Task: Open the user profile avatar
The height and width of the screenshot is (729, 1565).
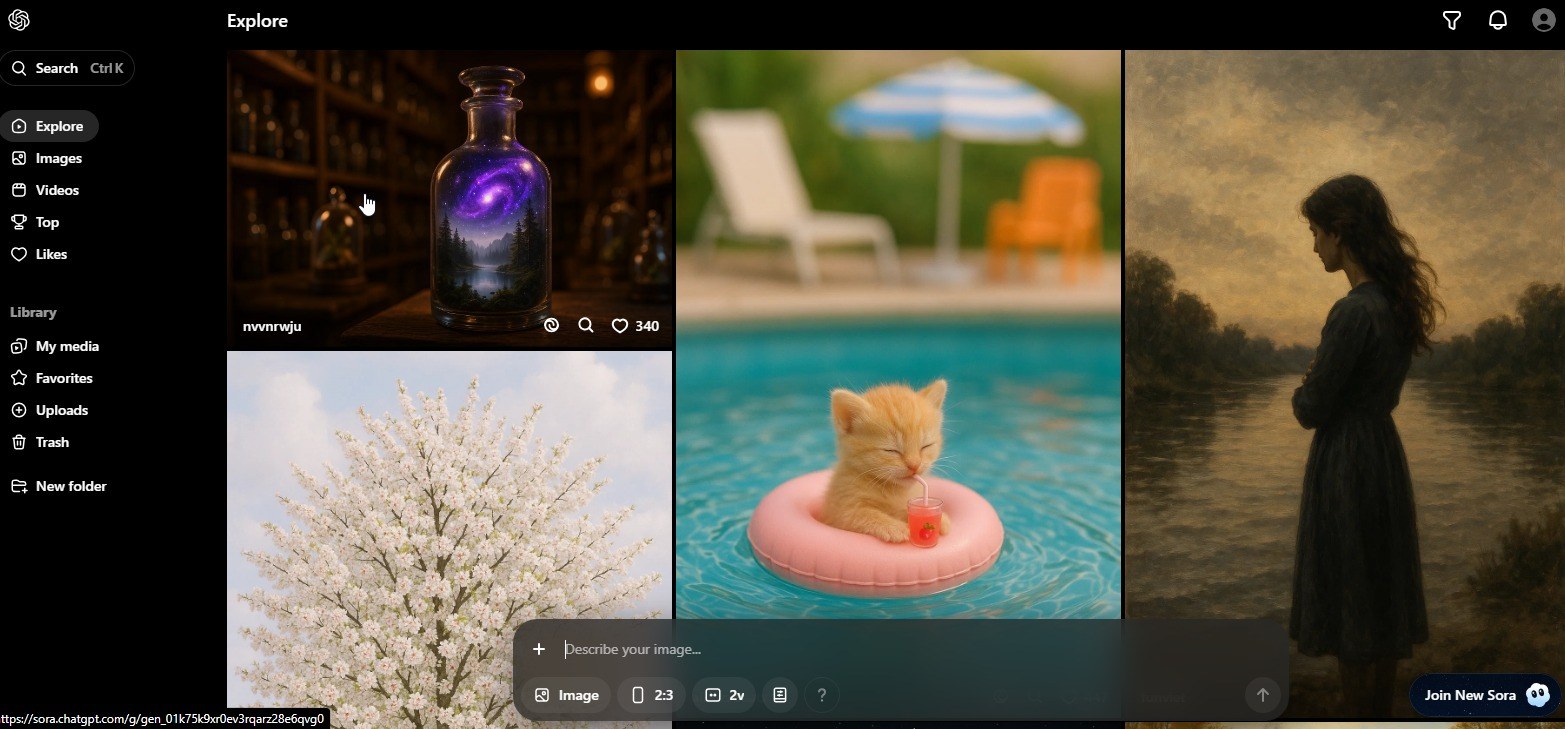Action: click(x=1543, y=20)
